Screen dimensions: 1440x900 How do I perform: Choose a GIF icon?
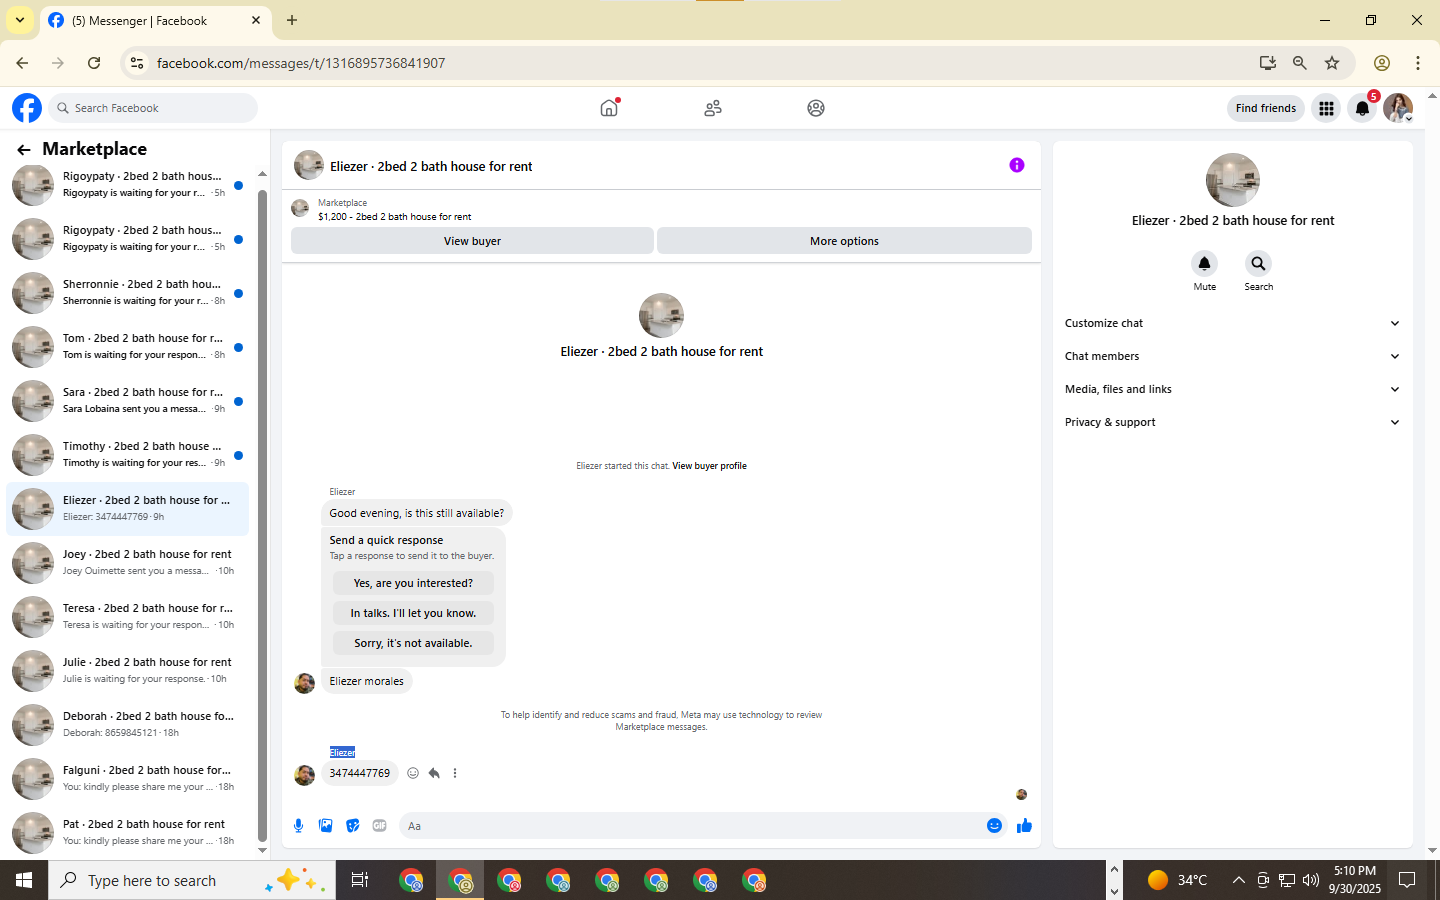point(379,826)
